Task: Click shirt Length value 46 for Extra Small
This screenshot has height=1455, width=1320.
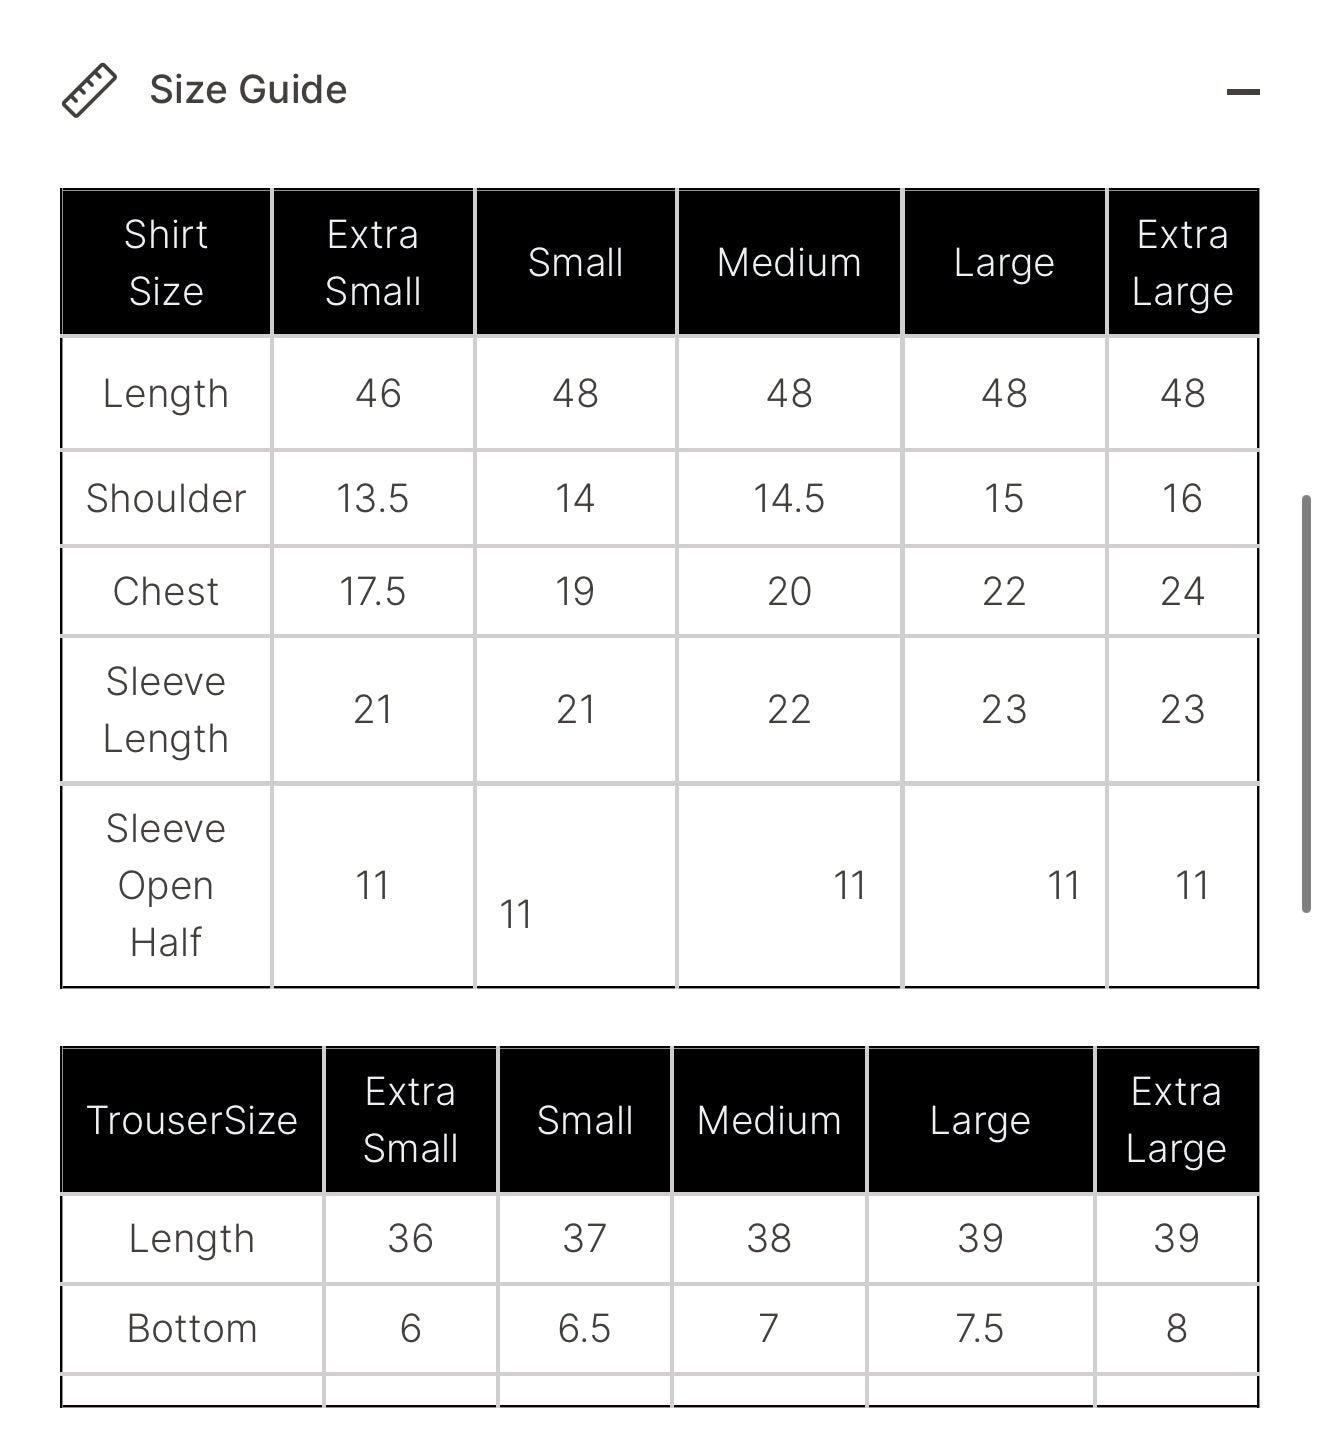Action: click(378, 393)
